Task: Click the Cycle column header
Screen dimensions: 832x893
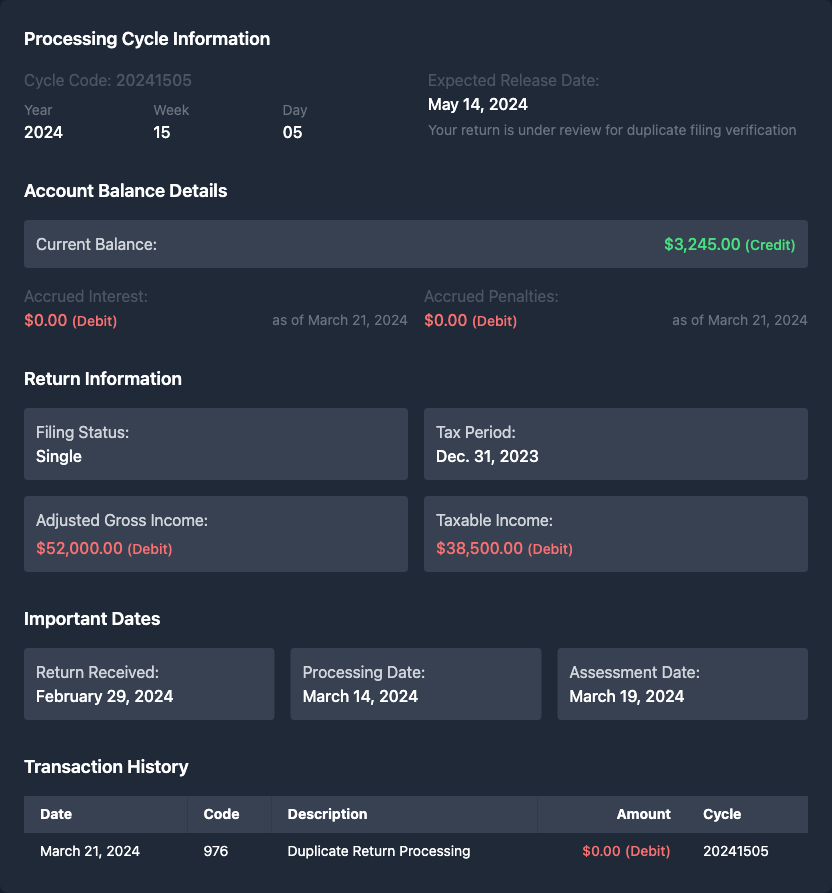Action: click(722, 814)
